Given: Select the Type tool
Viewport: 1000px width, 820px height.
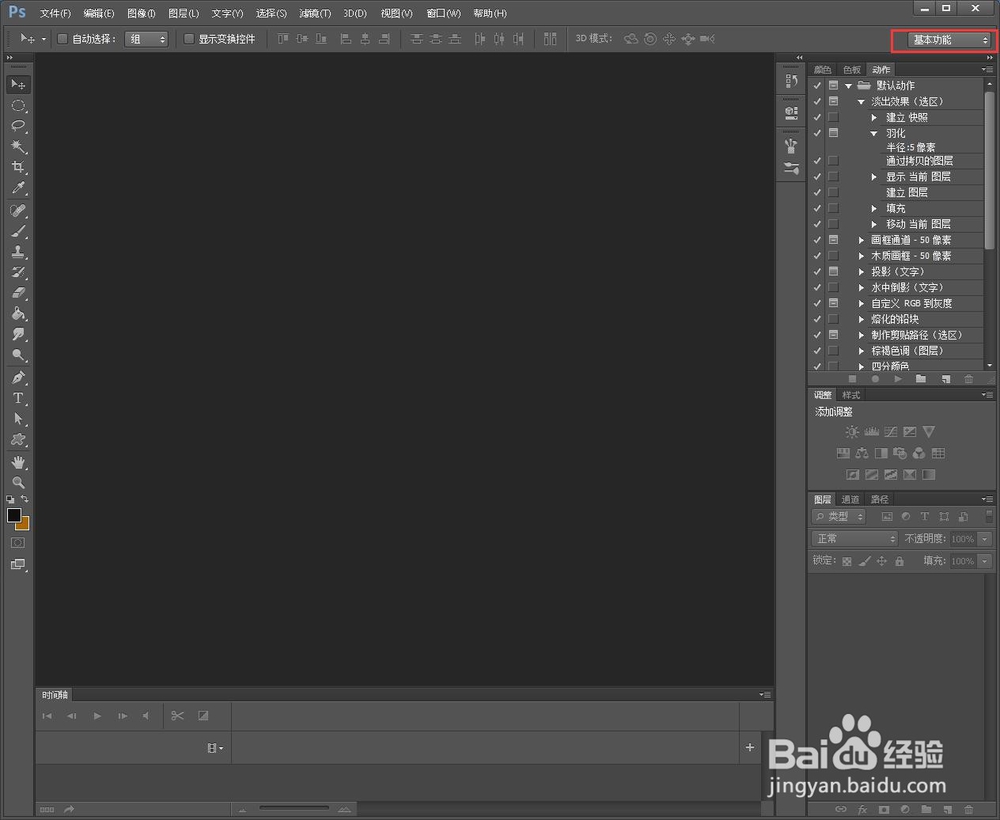Looking at the screenshot, I should pyautogui.click(x=18, y=398).
